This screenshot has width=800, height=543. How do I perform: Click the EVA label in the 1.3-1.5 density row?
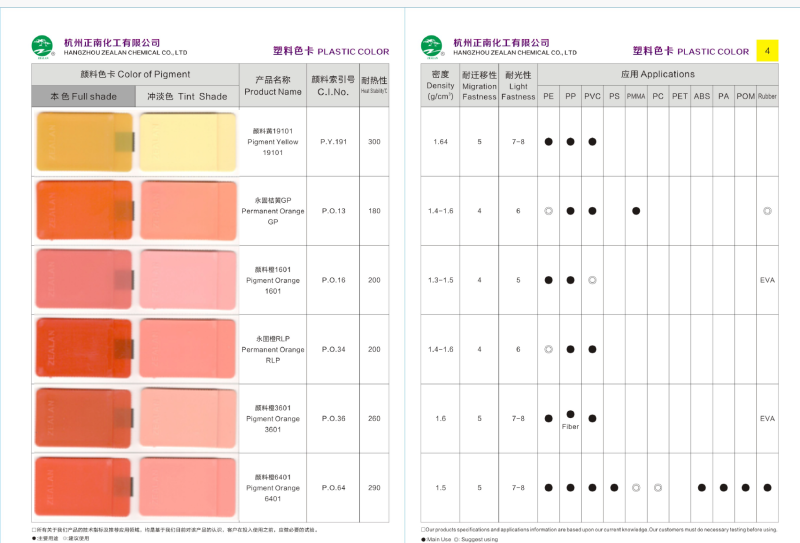click(x=767, y=280)
